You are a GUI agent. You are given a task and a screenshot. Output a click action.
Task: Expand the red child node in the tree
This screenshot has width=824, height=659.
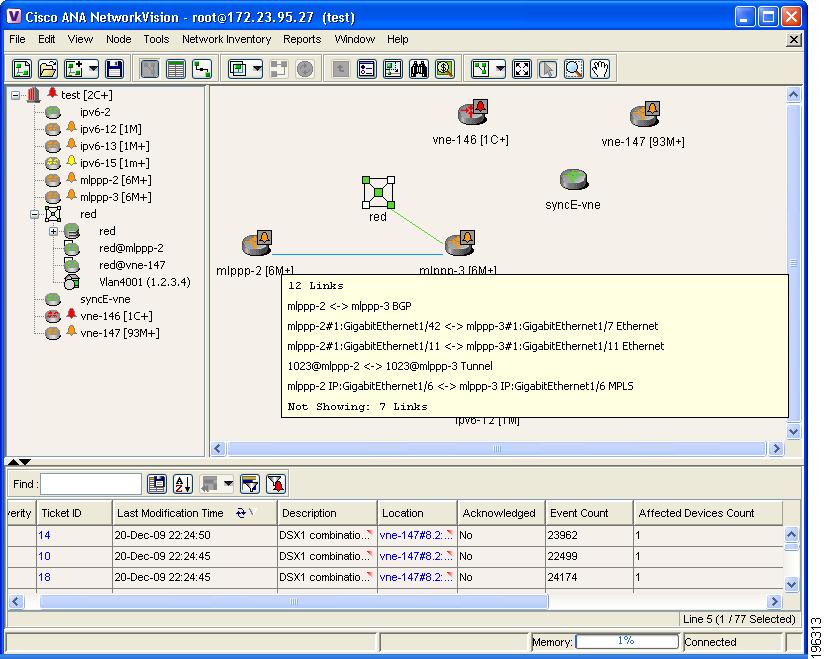[54, 231]
